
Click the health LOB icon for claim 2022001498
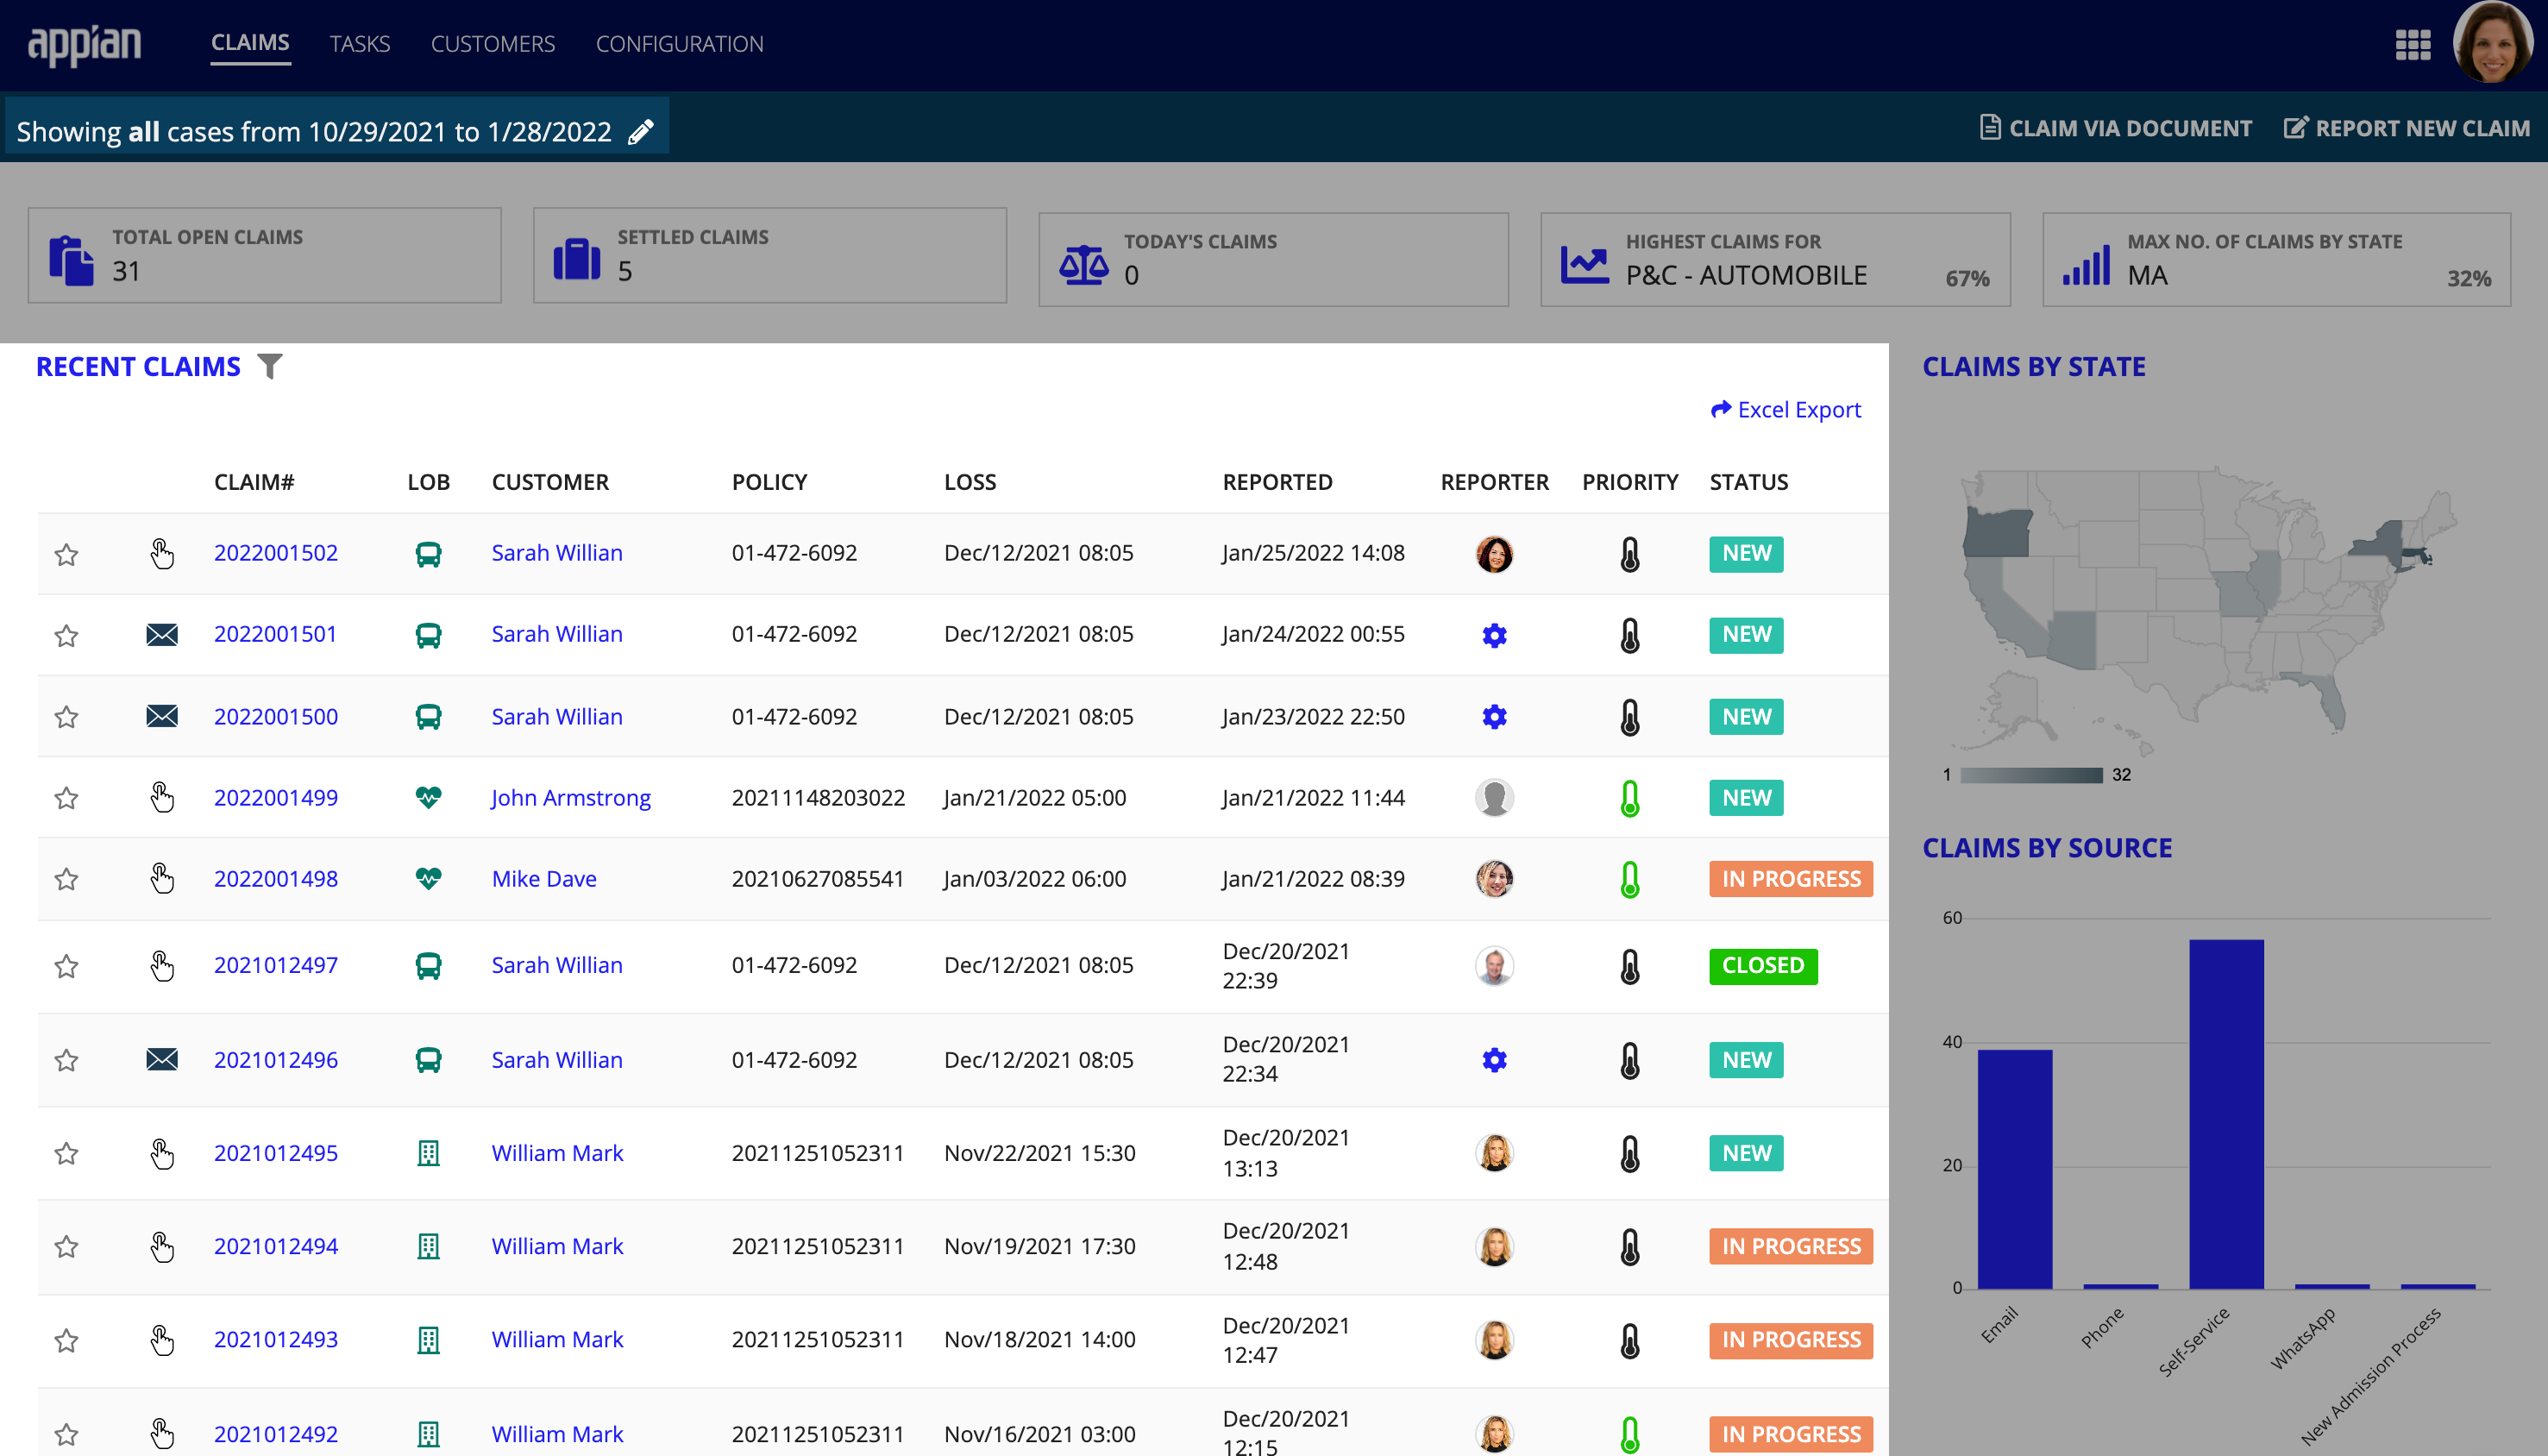429,878
